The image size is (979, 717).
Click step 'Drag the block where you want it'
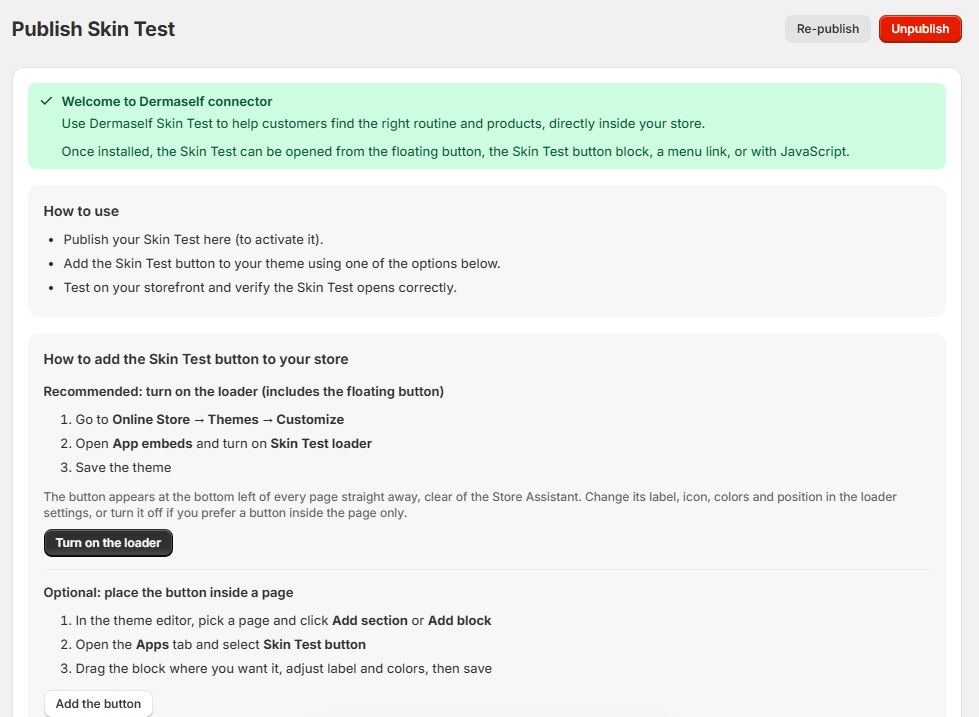[283, 668]
